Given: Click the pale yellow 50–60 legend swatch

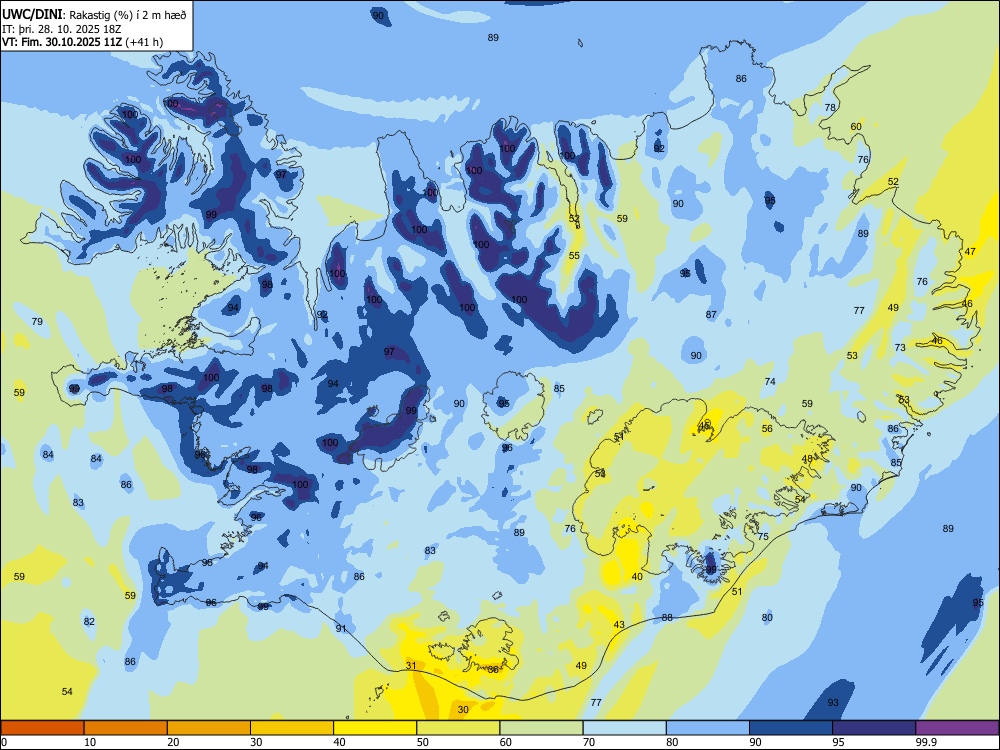Looking at the screenshot, I should [458, 728].
